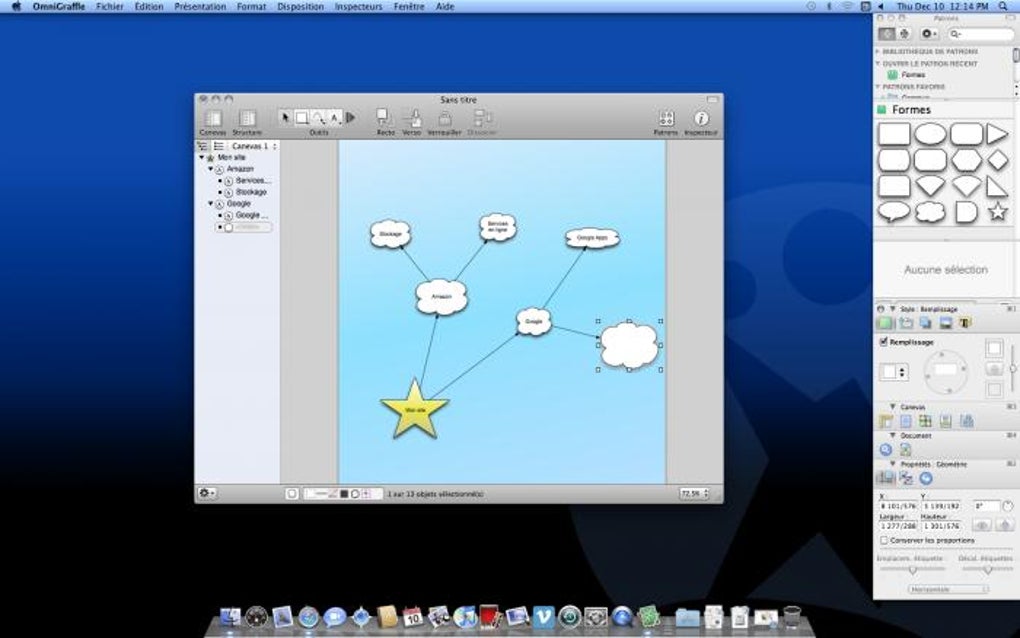Open the Présentation menu

200,7
